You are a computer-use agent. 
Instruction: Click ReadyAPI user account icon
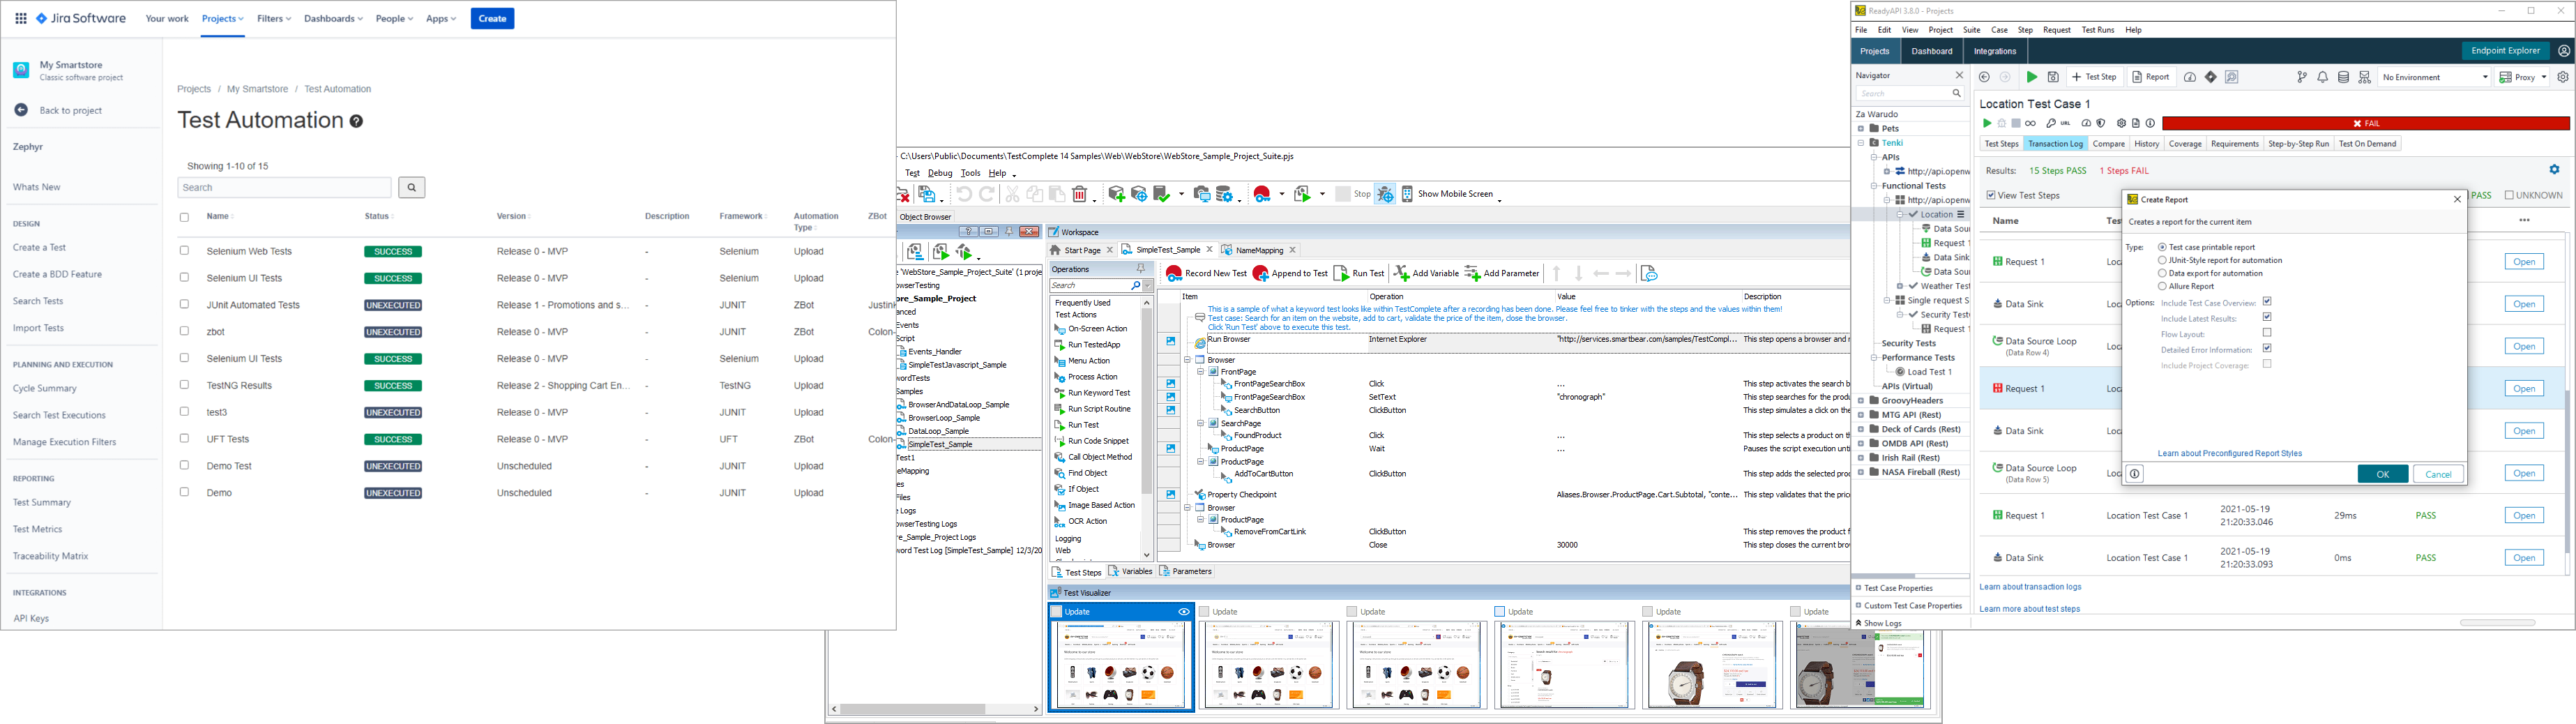coord(2564,51)
